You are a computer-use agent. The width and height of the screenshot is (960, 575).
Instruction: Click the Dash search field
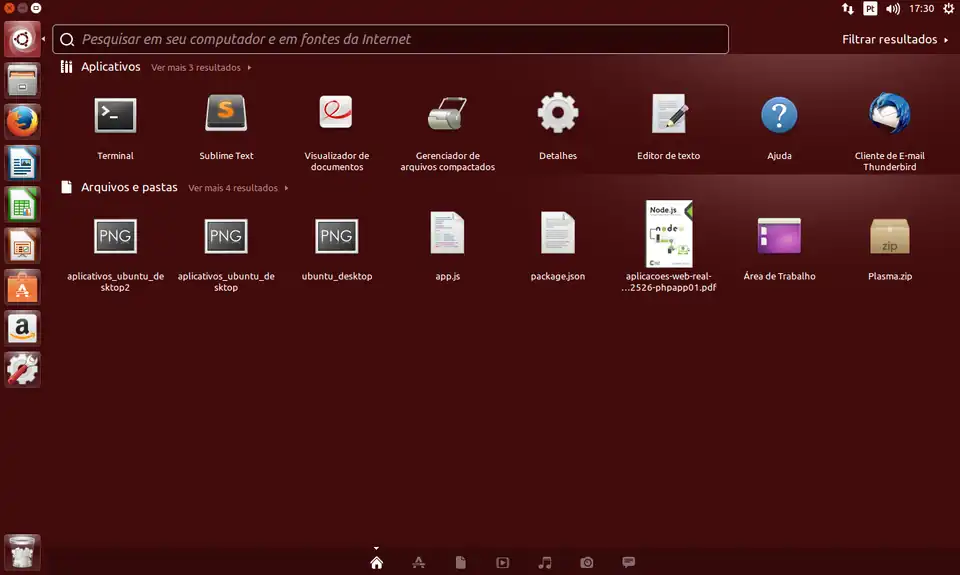391,39
